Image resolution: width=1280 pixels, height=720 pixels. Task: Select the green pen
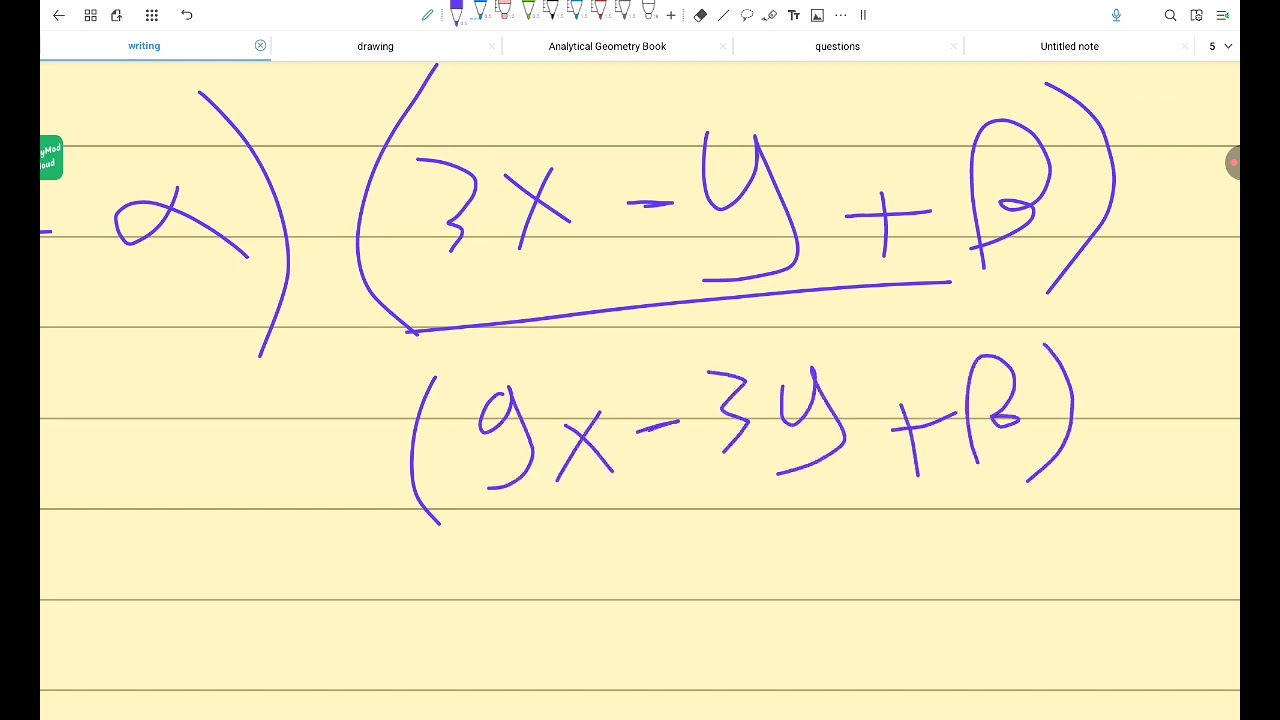[x=528, y=12]
